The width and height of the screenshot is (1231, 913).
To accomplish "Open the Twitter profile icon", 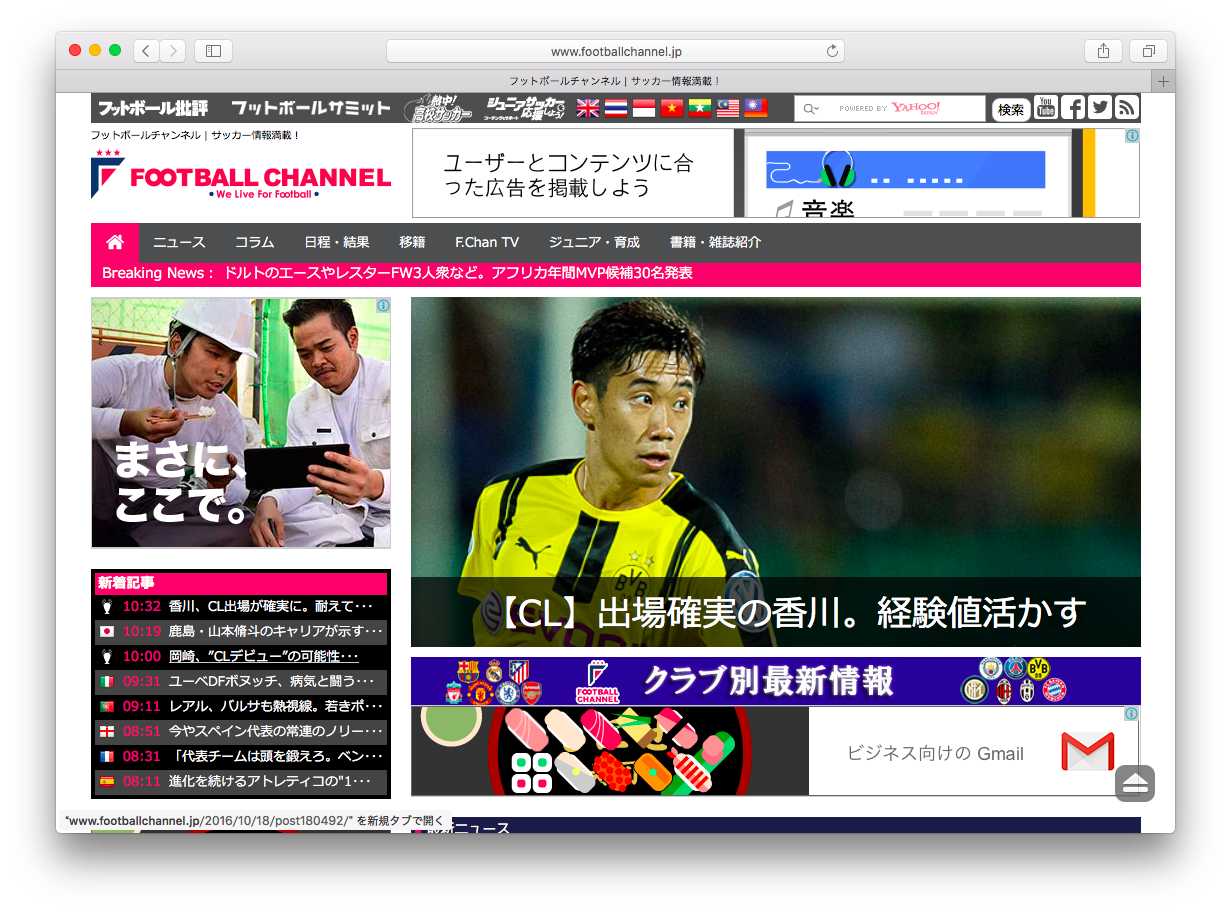I will click(x=1100, y=108).
